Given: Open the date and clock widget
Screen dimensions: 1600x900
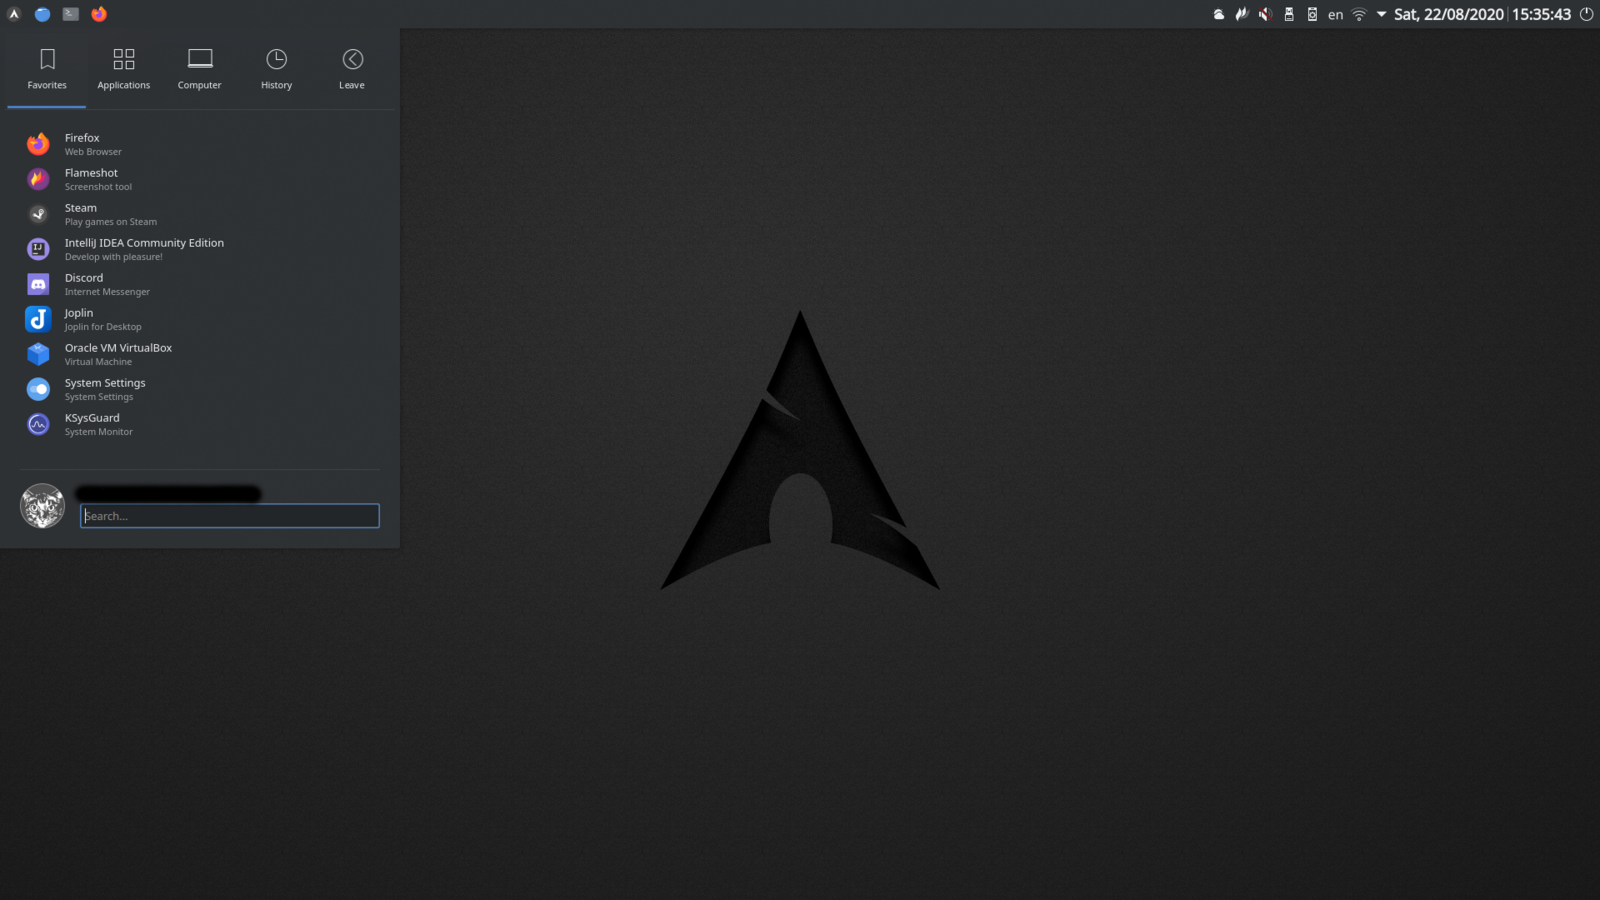Looking at the screenshot, I should point(1482,14).
